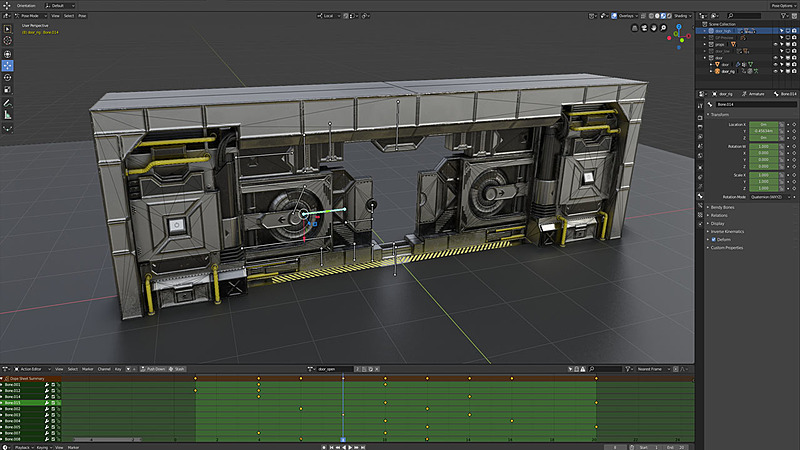The height and width of the screenshot is (450, 800).
Task: Open the Pose Mode dropdown
Action: [30, 16]
